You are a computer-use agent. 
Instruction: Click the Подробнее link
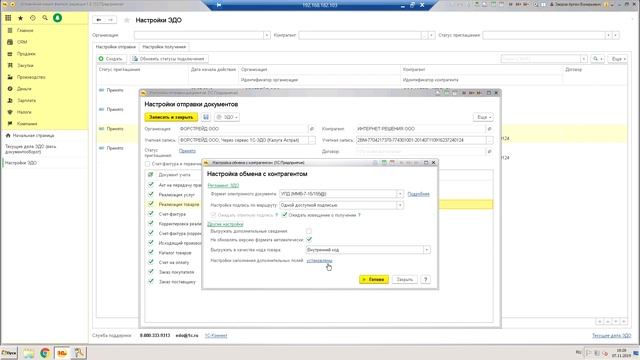click(x=418, y=194)
